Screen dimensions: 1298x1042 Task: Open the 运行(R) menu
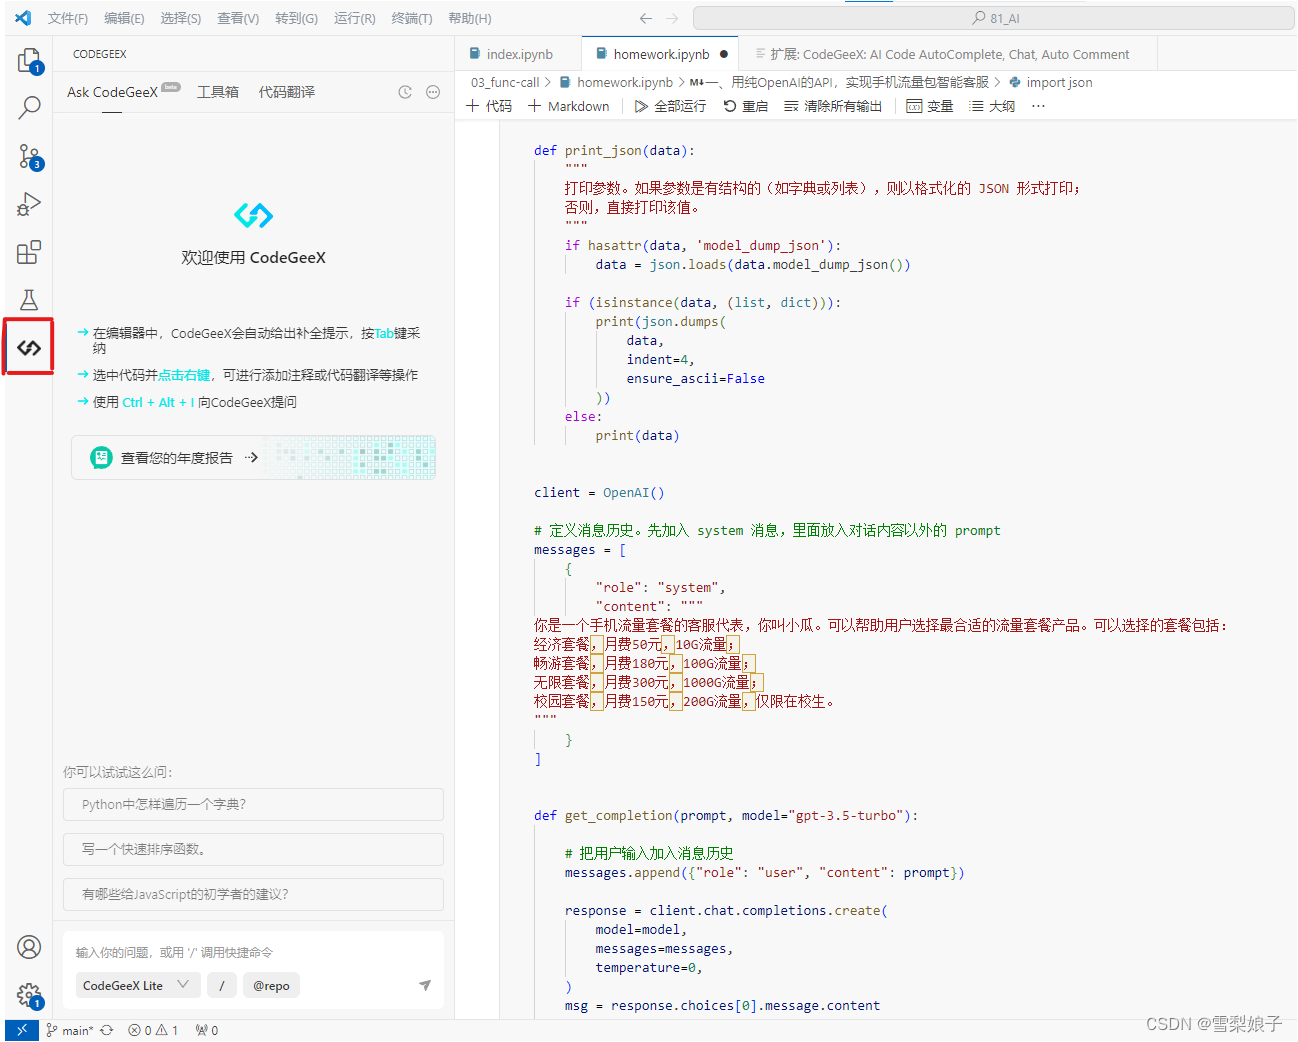pyautogui.click(x=355, y=18)
